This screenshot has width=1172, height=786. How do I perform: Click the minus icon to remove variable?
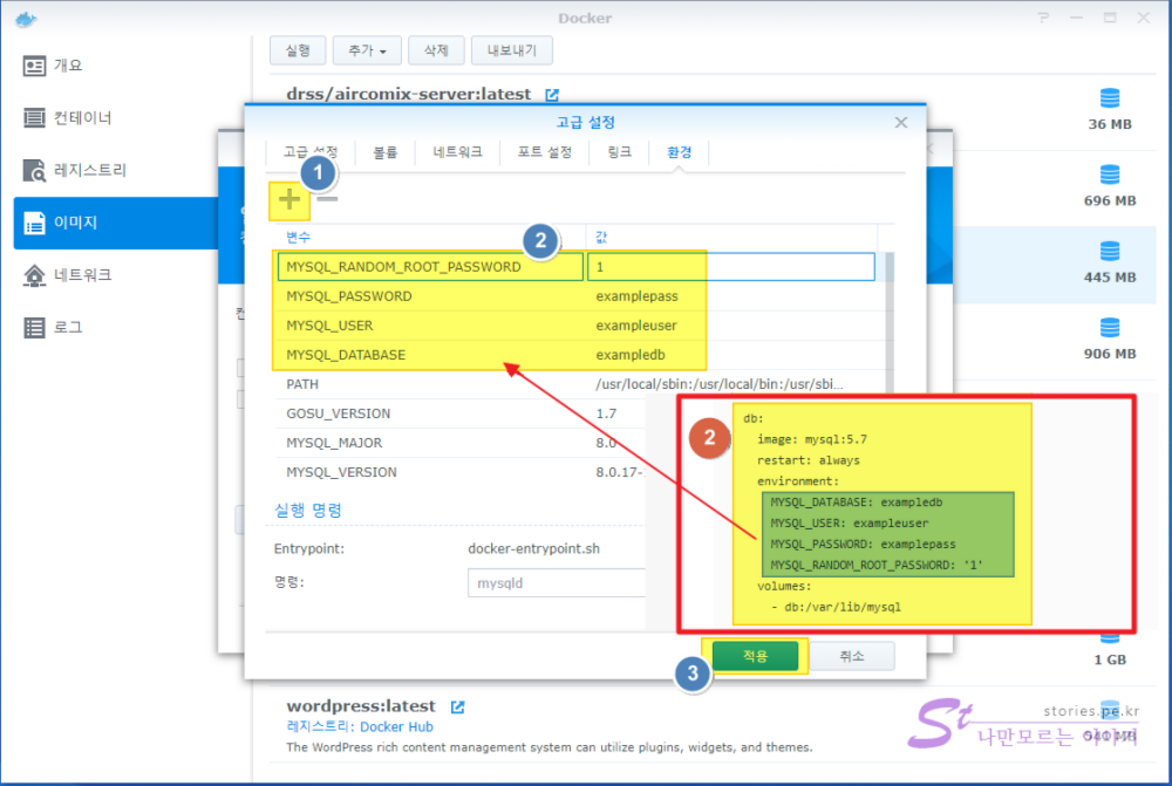327,199
